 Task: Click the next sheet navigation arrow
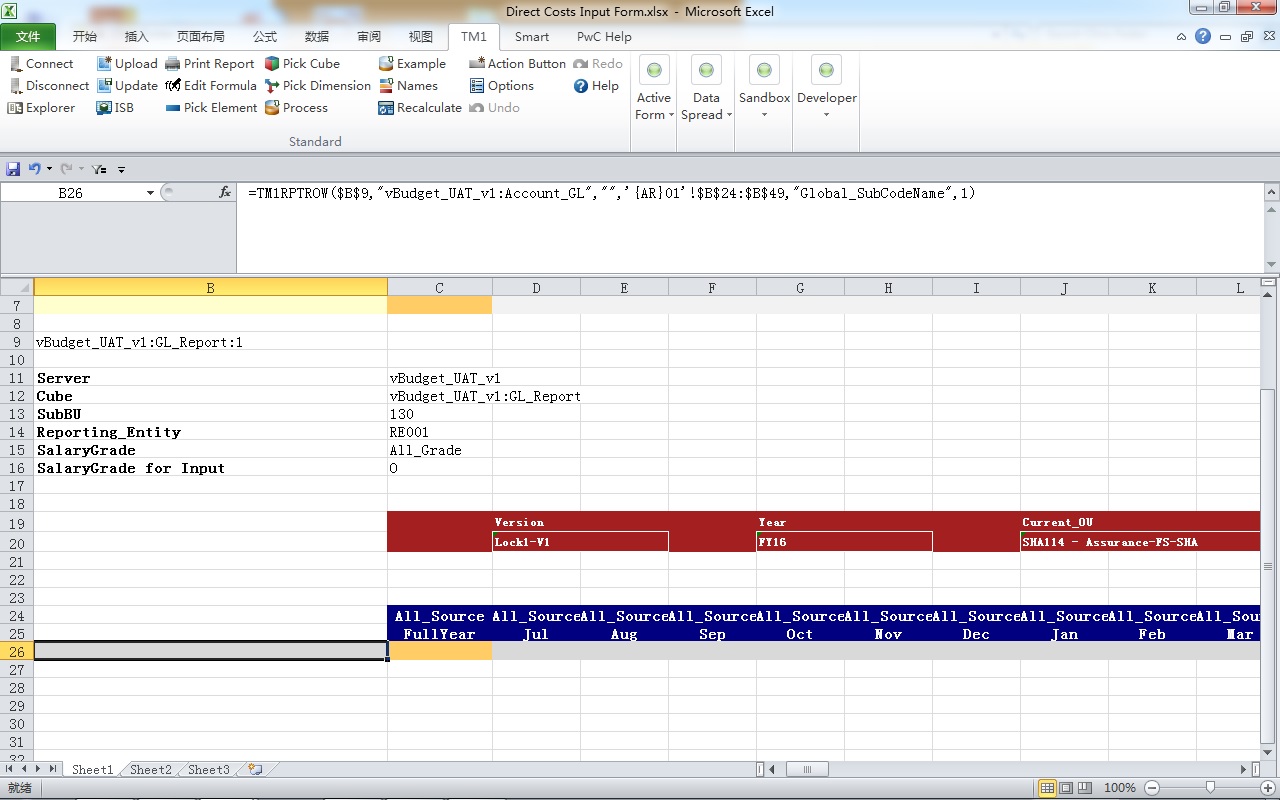[38, 769]
